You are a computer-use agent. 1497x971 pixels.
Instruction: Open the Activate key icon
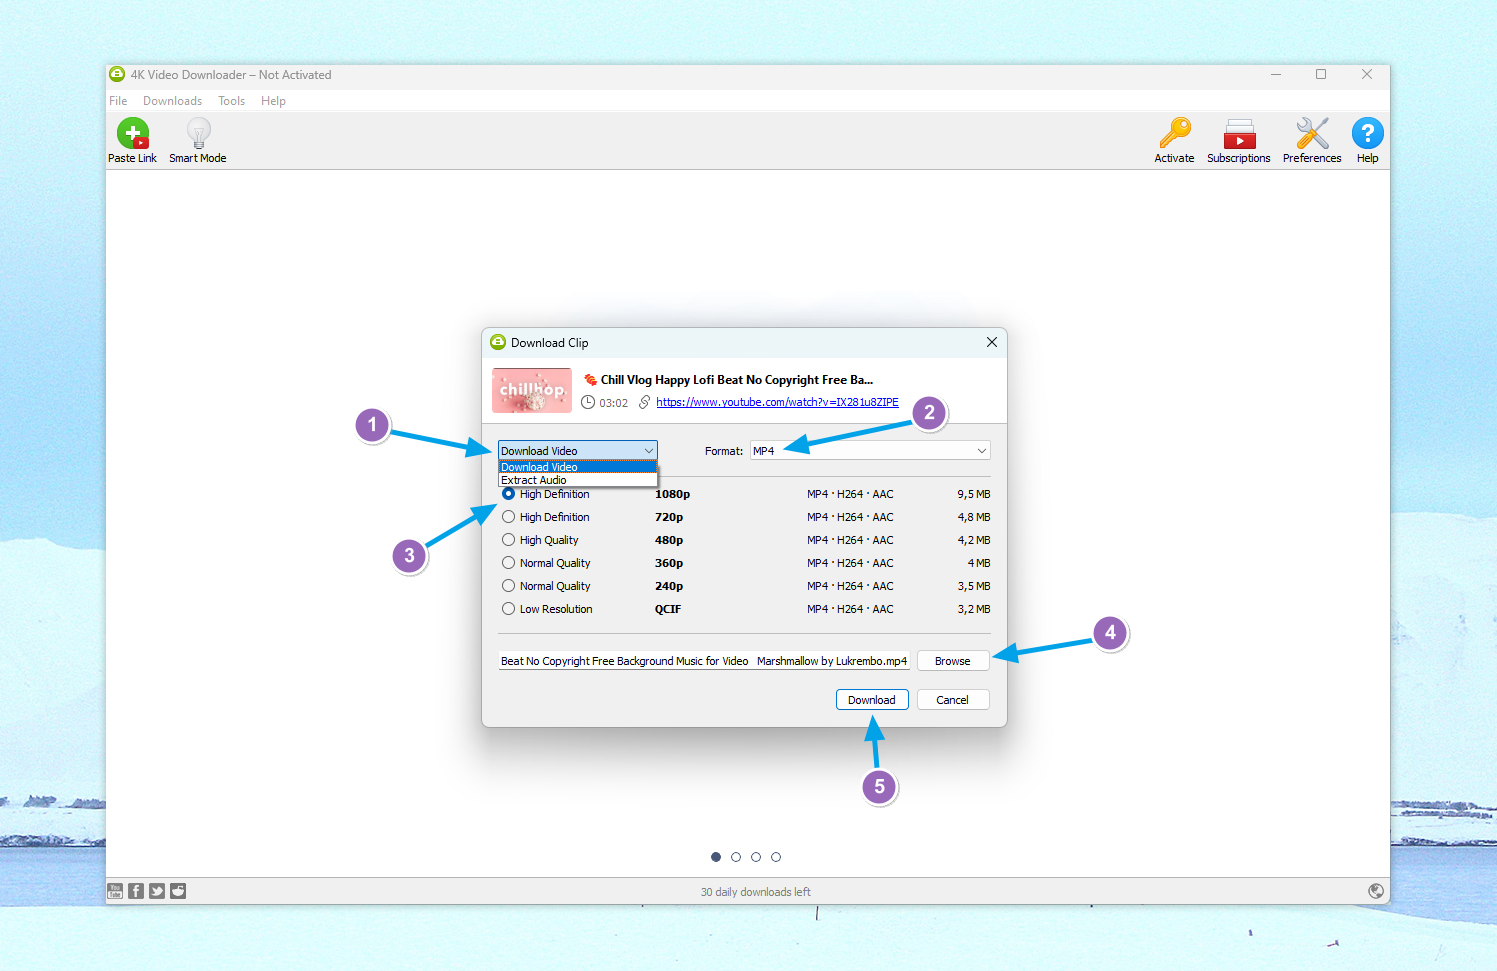point(1174,134)
